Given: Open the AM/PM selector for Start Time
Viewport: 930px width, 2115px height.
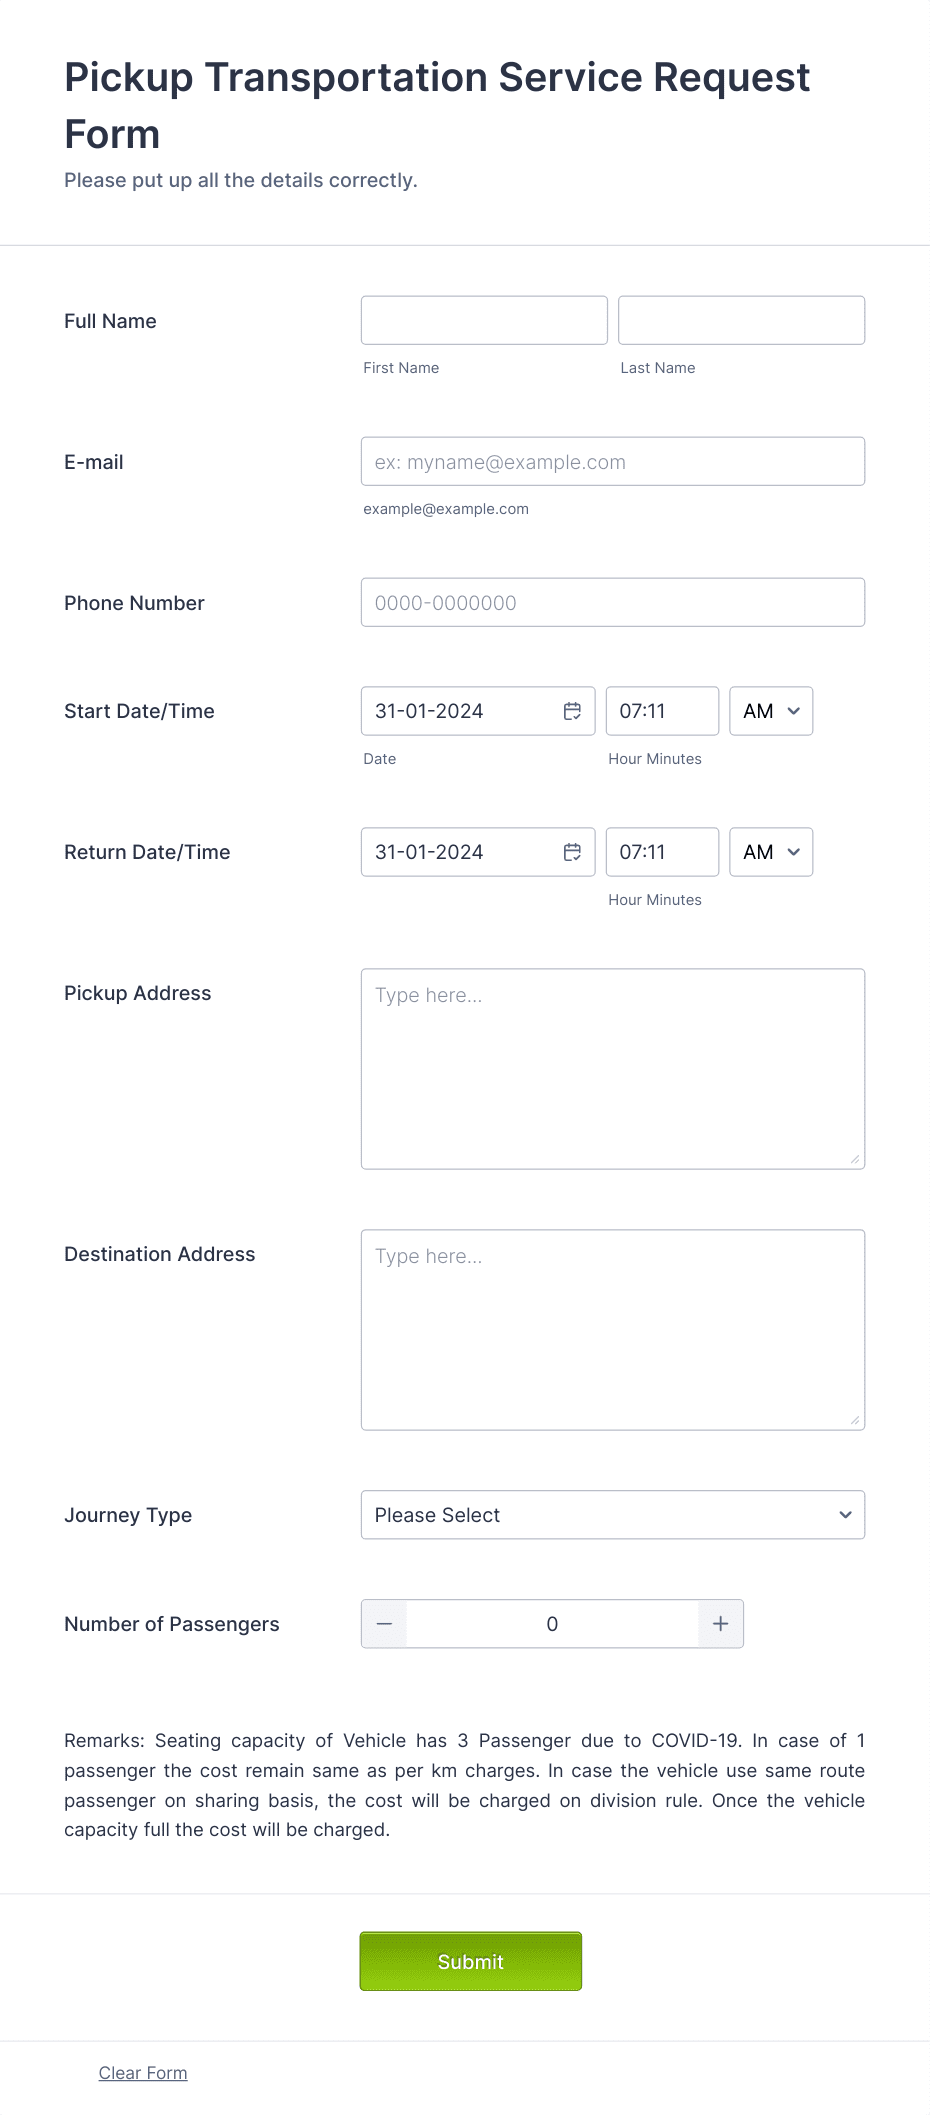Looking at the screenshot, I should (x=770, y=711).
